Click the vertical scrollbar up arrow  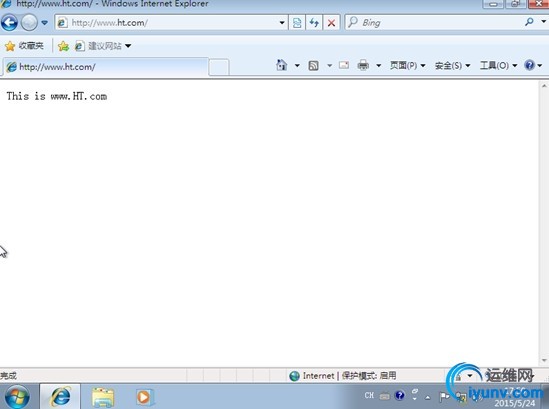pyautogui.click(x=544, y=85)
